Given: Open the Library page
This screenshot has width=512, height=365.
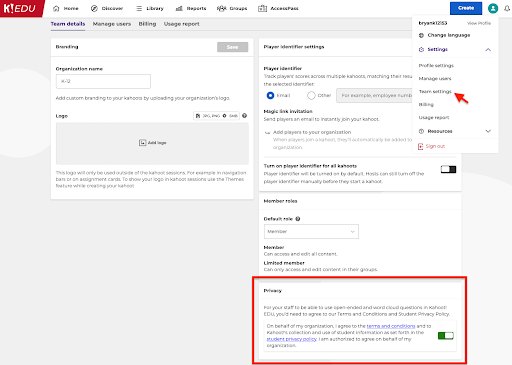Looking at the screenshot, I should (x=150, y=8).
